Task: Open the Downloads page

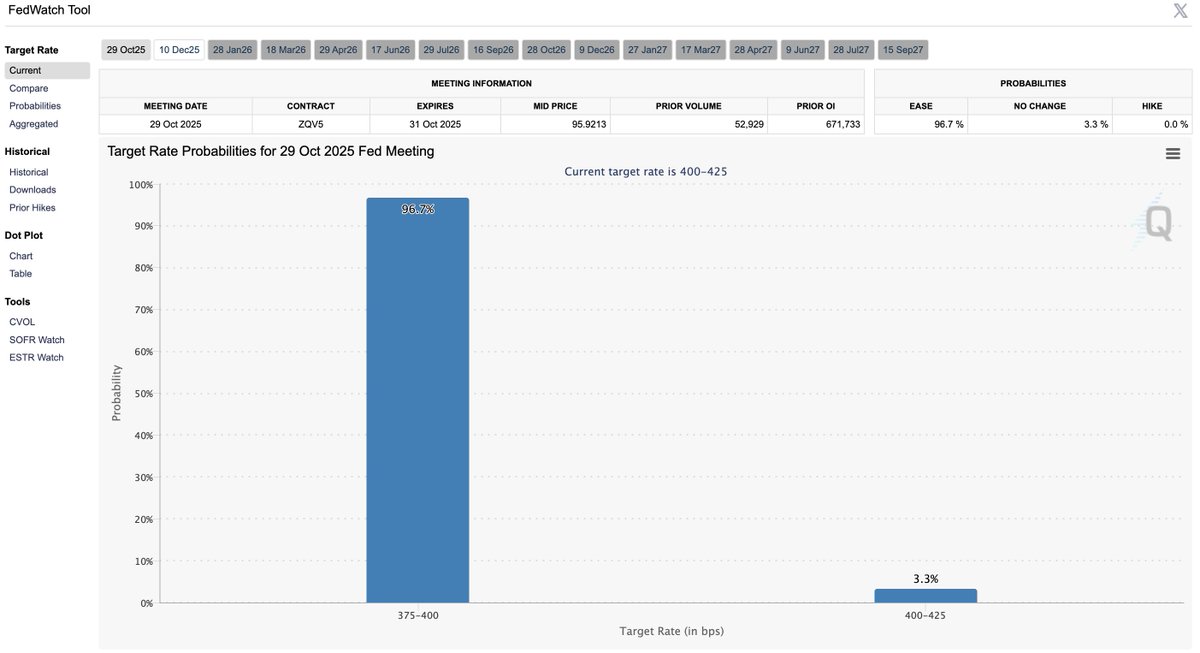Action: pos(33,190)
